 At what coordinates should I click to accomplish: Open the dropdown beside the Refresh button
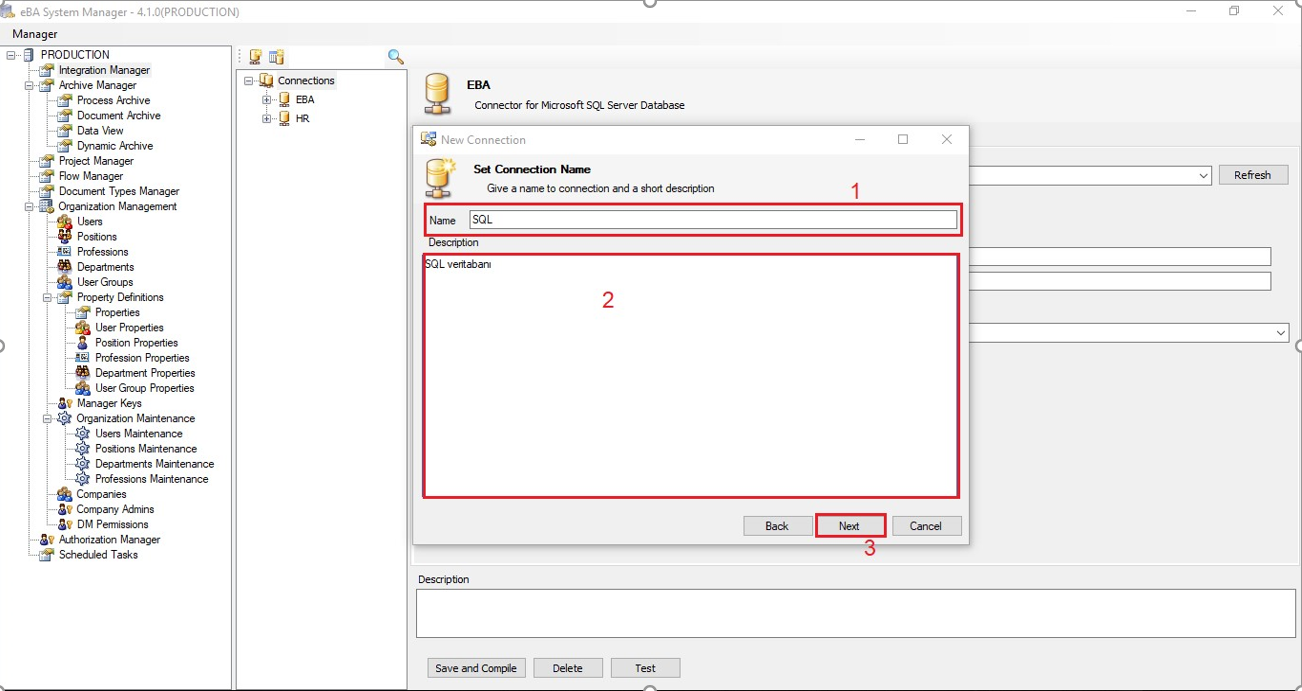pyautogui.click(x=1203, y=175)
